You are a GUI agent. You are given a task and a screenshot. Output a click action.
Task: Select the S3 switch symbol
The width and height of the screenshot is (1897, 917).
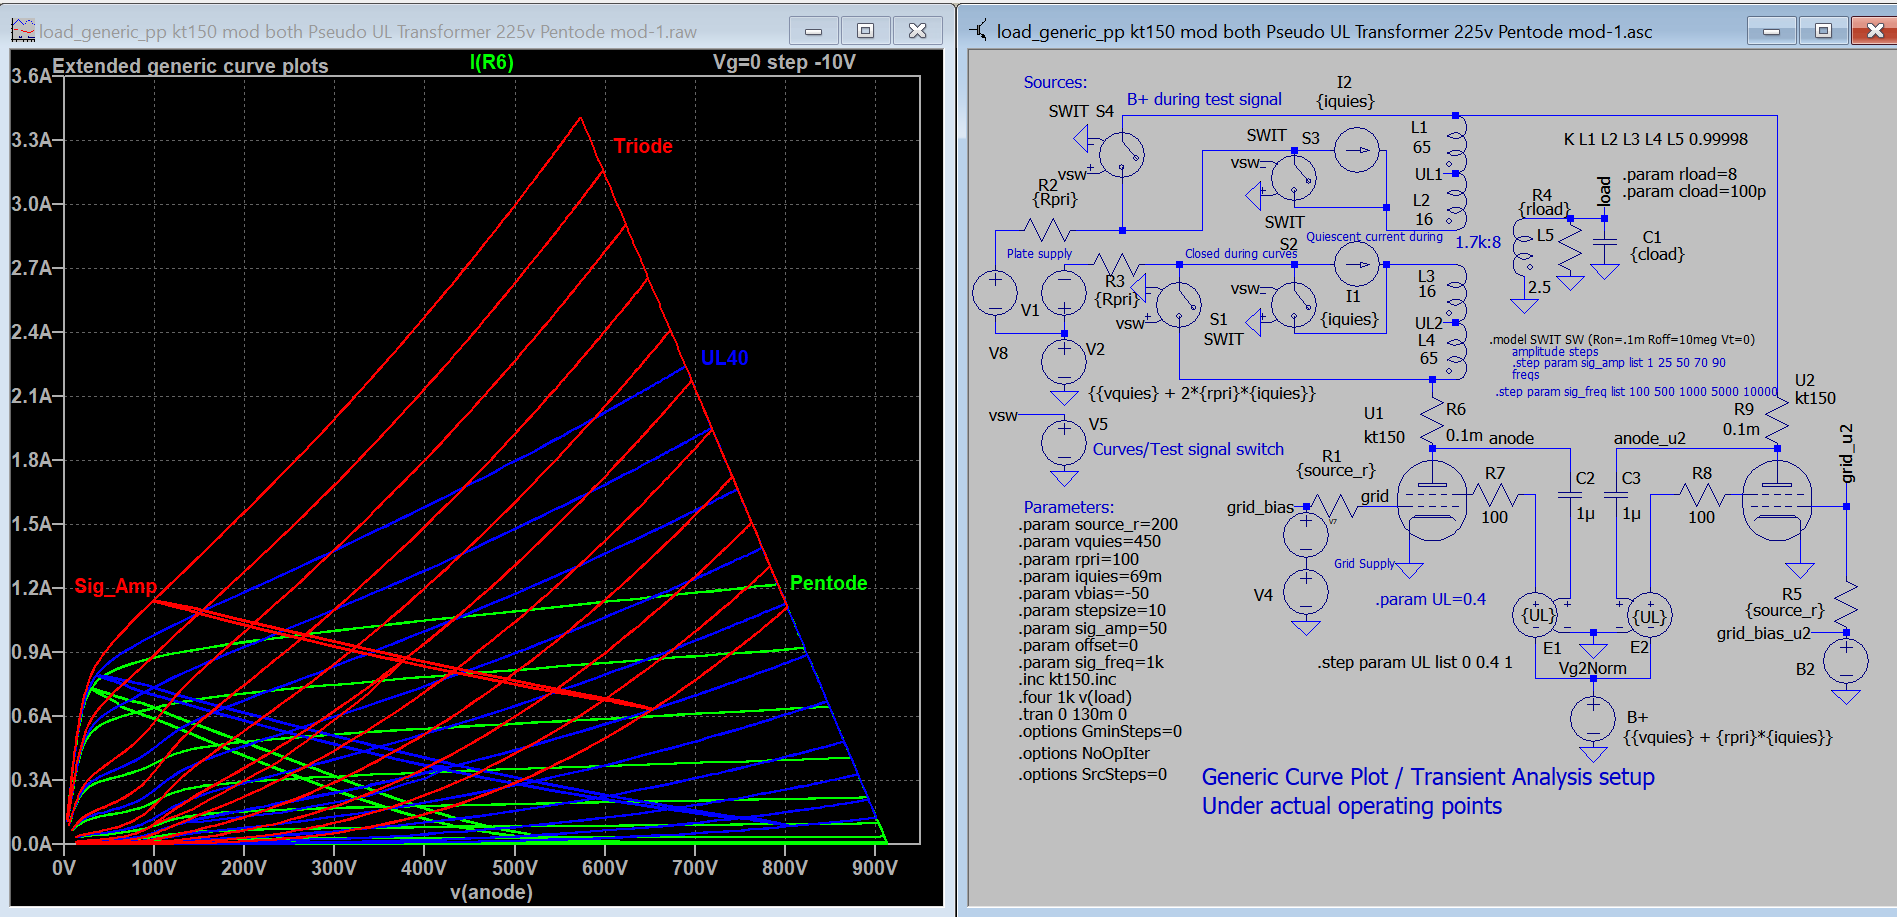(x=1293, y=179)
